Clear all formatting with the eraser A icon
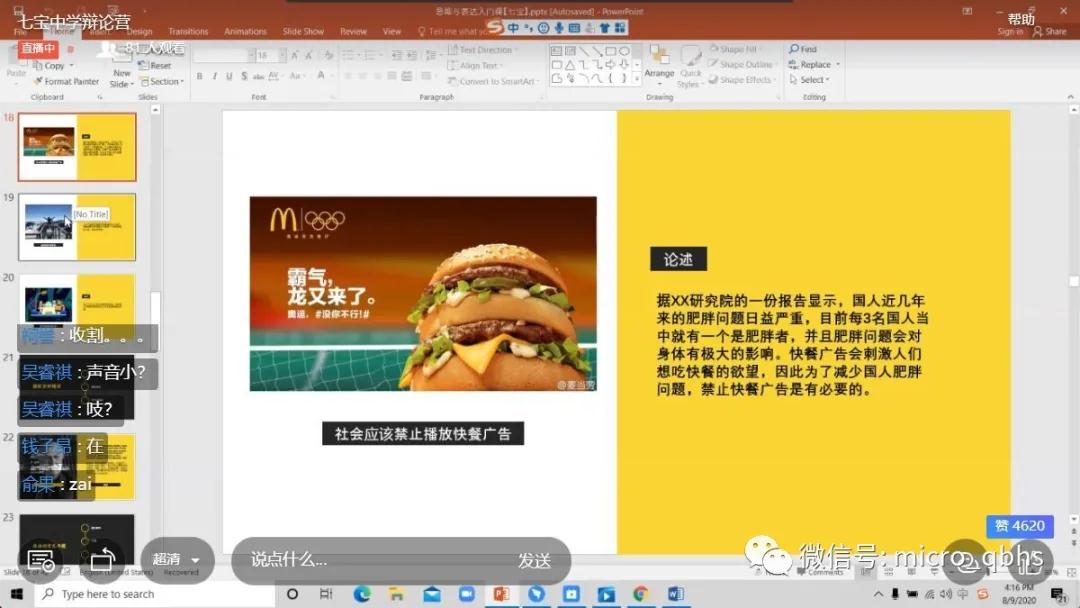 coord(328,55)
